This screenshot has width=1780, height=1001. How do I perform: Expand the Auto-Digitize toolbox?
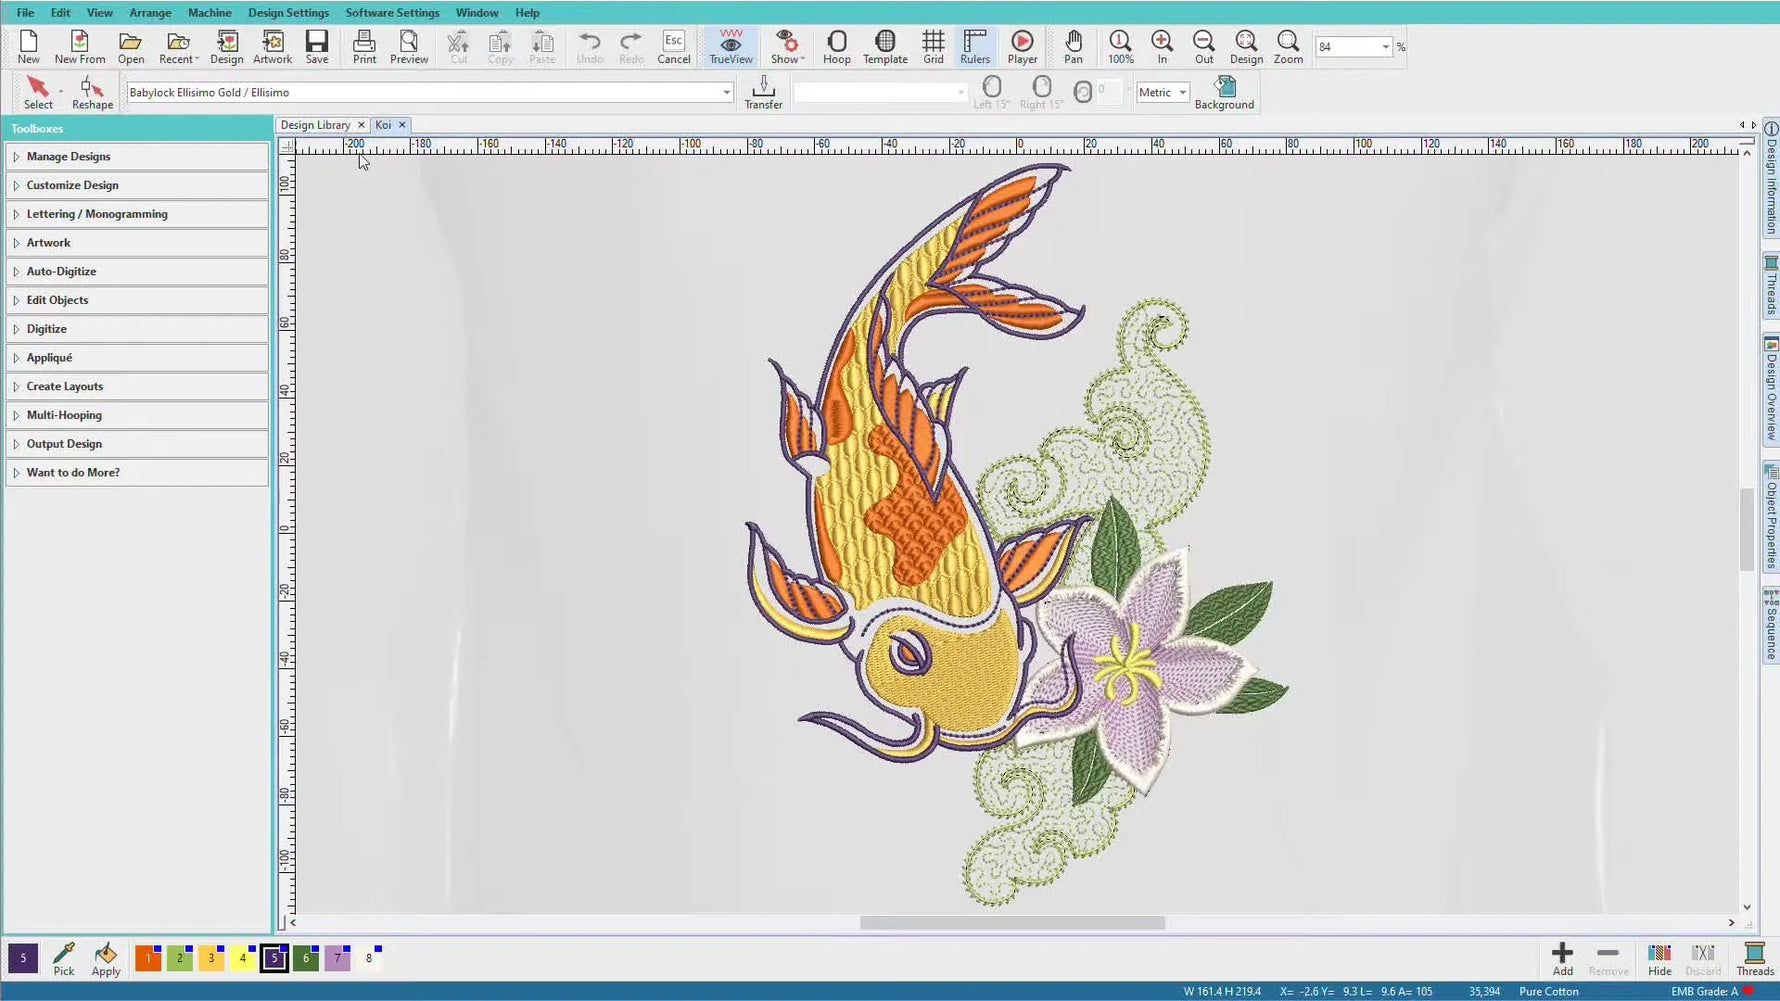(137, 271)
